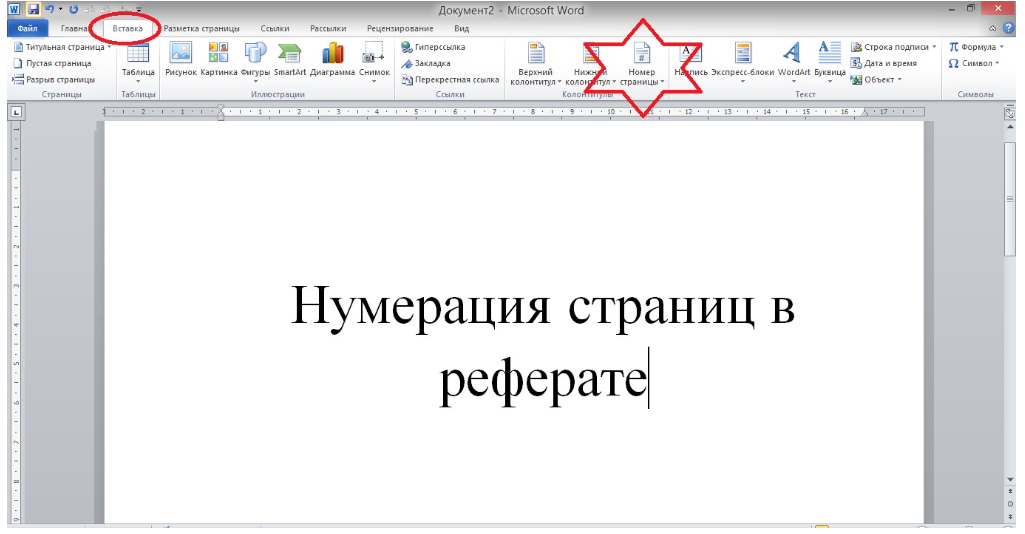
Task: Click the vertical scrollbar thumb
Action: click(x=1010, y=199)
